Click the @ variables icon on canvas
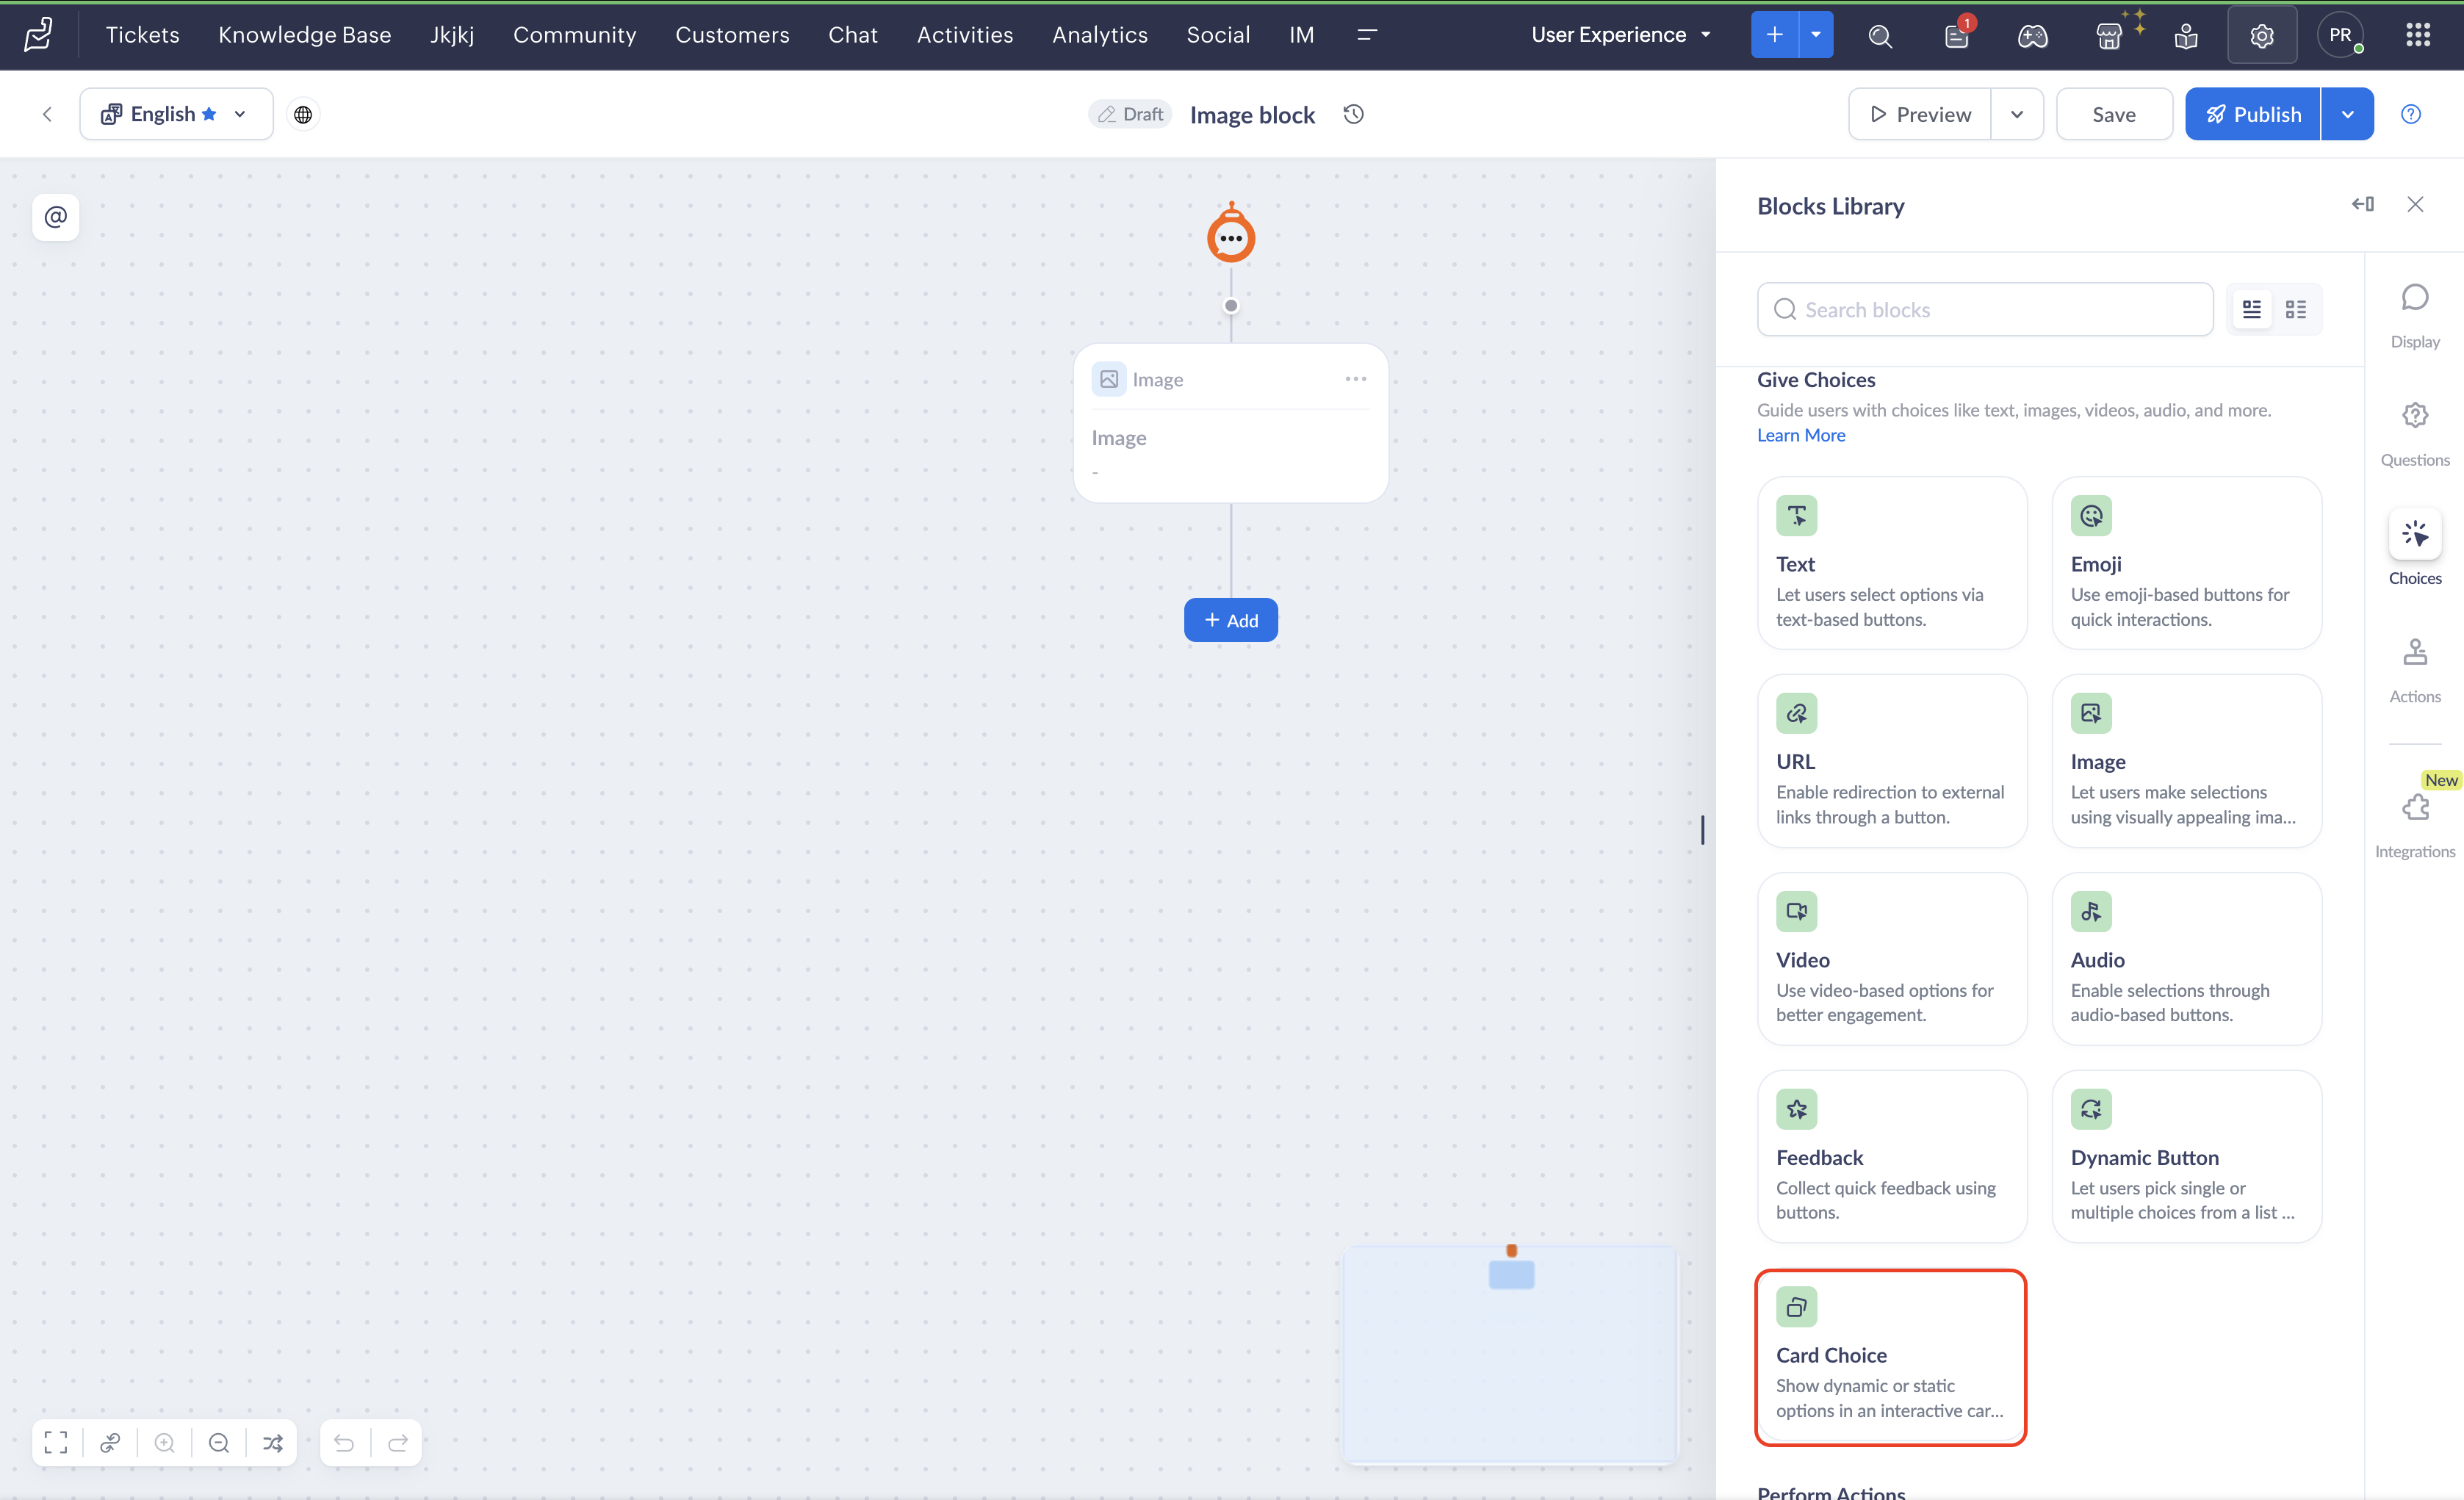 click(x=56, y=216)
